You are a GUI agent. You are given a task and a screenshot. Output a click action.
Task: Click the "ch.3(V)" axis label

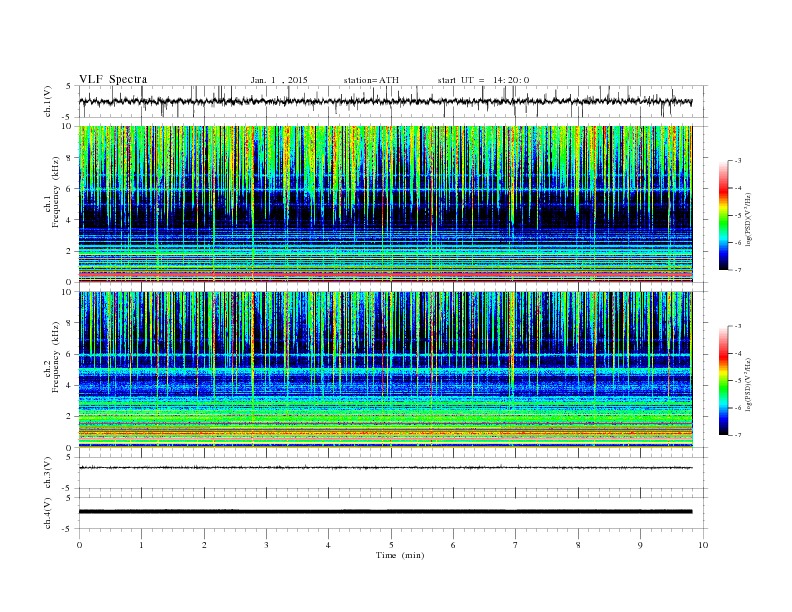coord(47,473)
